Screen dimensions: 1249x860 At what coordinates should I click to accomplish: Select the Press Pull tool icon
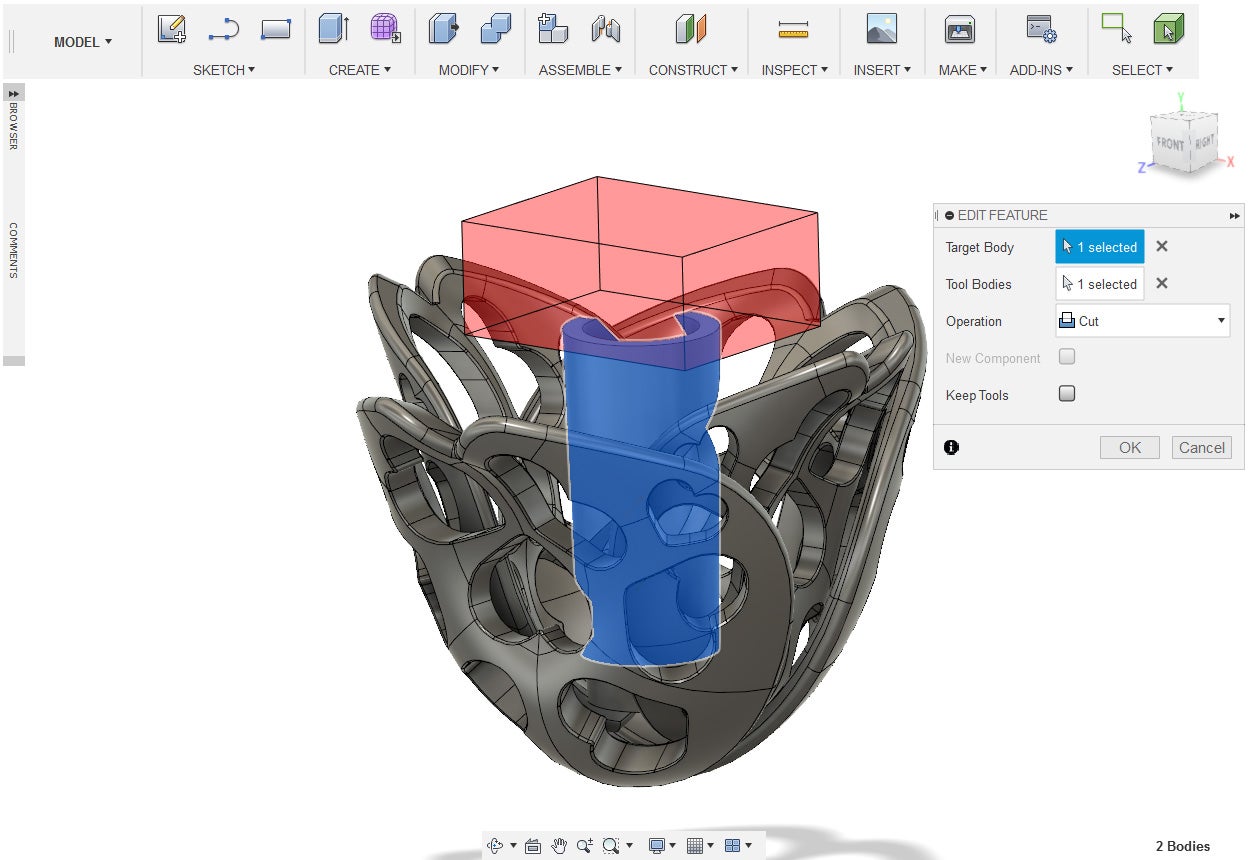tap(443, 30)
